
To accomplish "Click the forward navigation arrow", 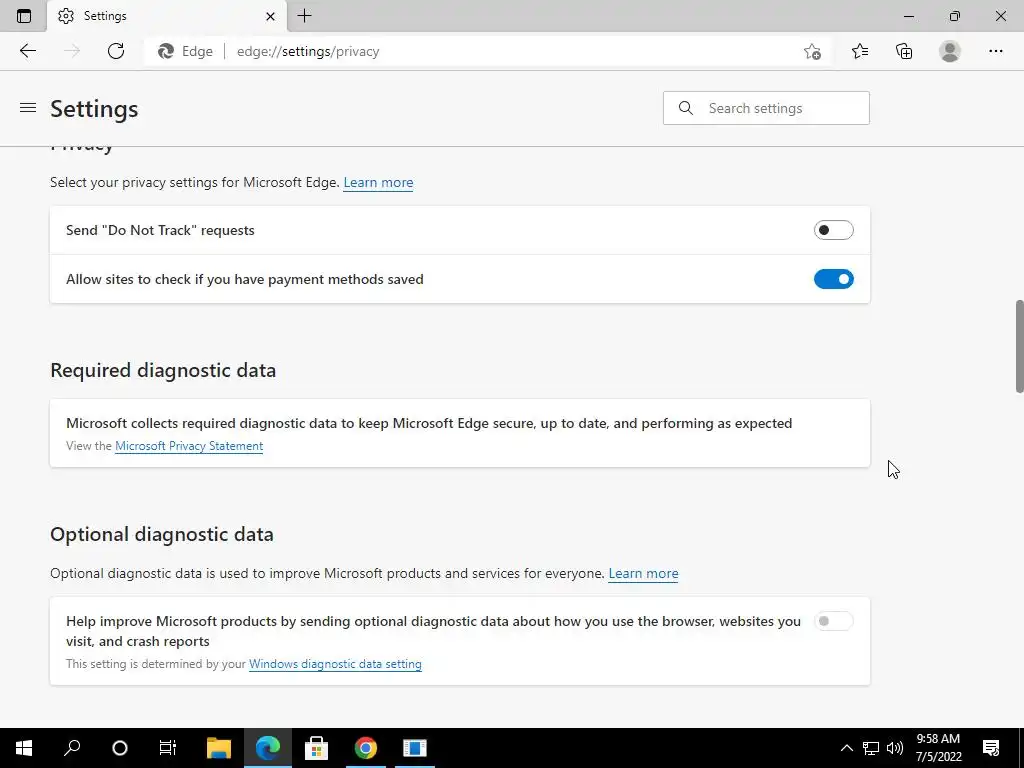I will click(x=72, y=51).
